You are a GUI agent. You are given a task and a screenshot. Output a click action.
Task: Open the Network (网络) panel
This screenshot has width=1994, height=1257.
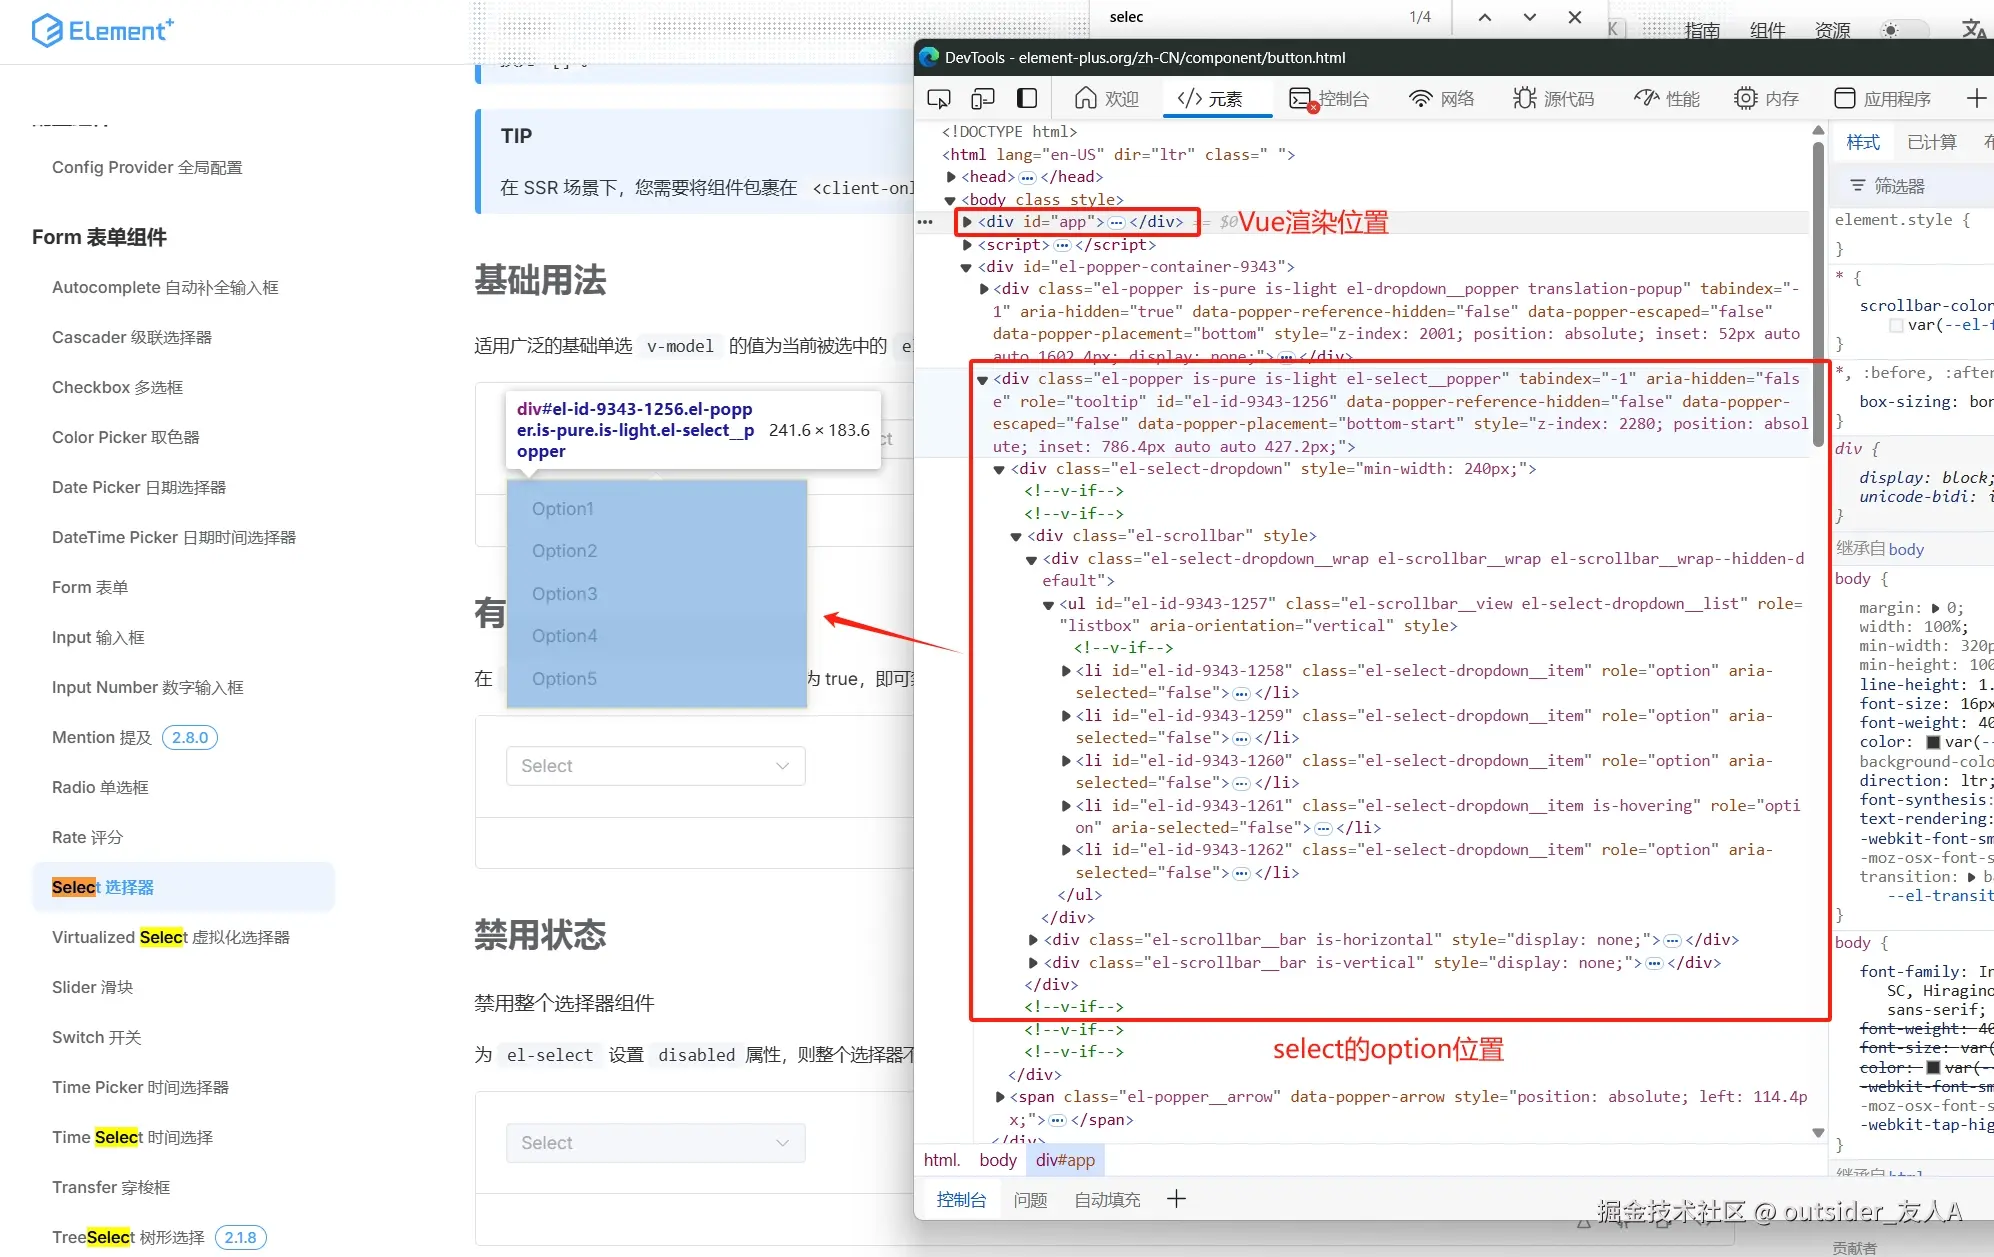(1441, 98)
